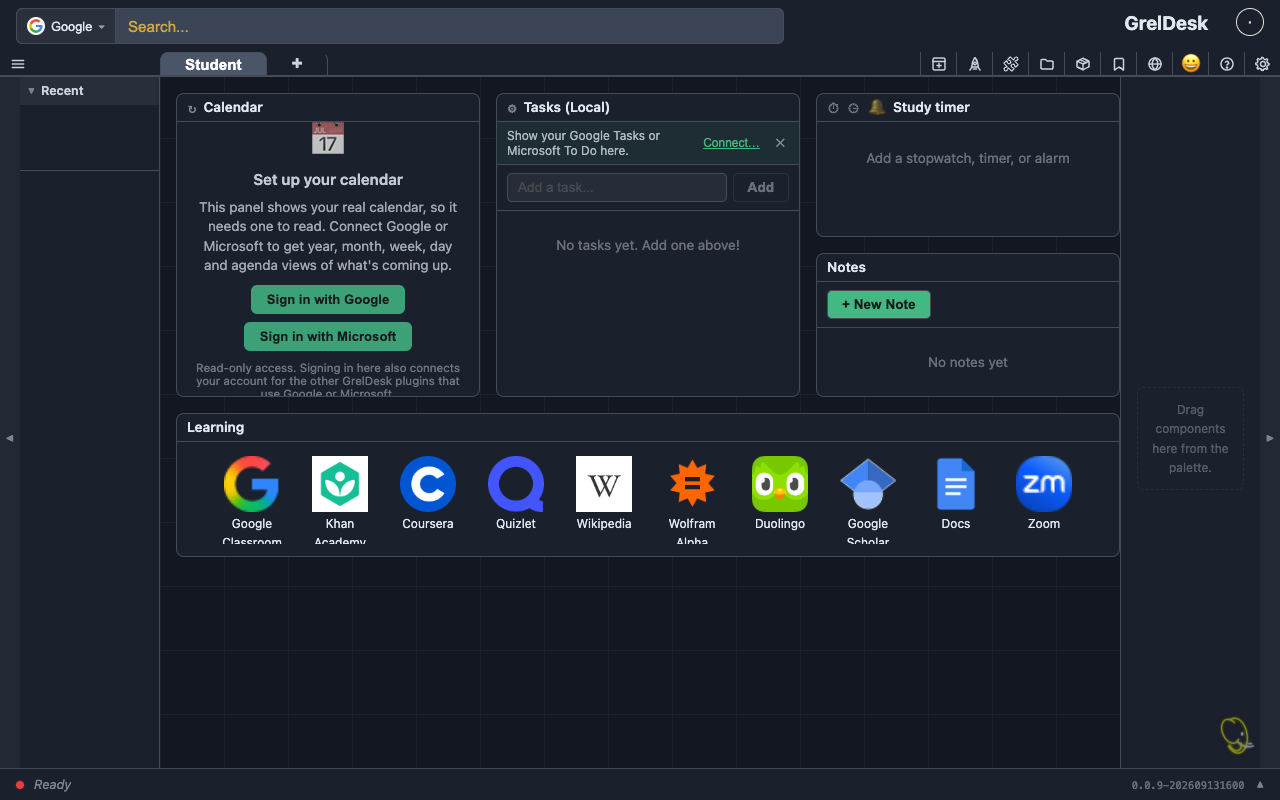Click the package box toolbar icon
This screenshot has height=800, width=1280.
[x=1083, y=64]
